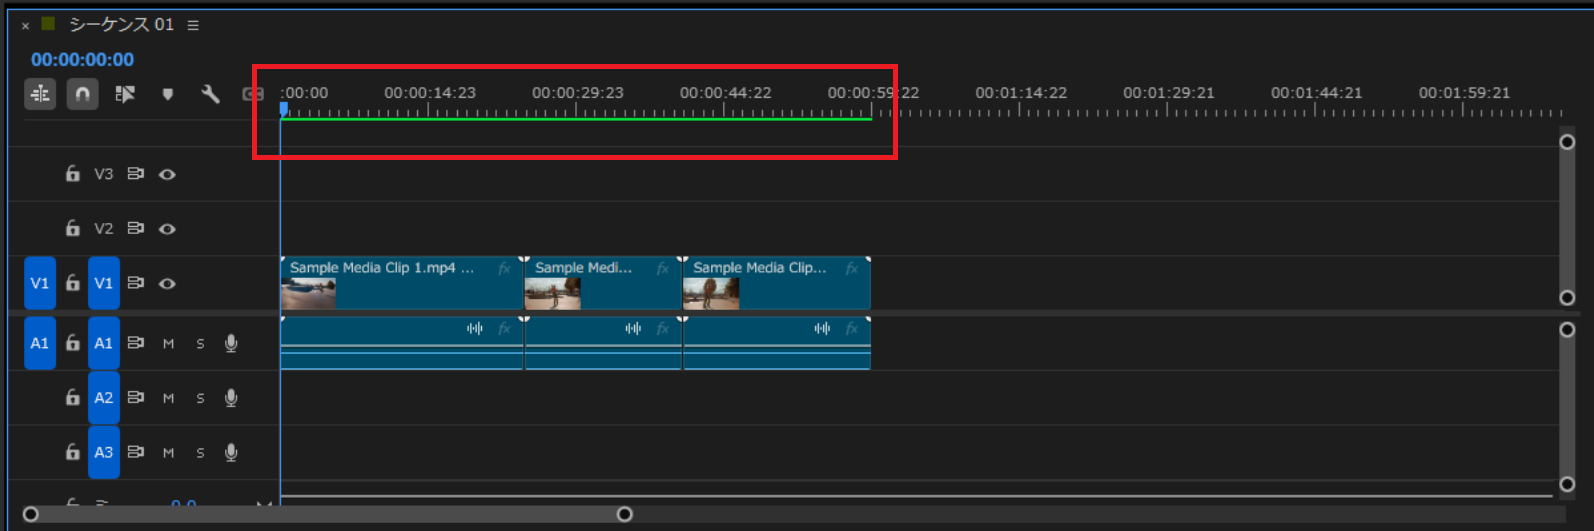
Task: Select the シーケンス 01 sequence tab
Action: (120, 25)
